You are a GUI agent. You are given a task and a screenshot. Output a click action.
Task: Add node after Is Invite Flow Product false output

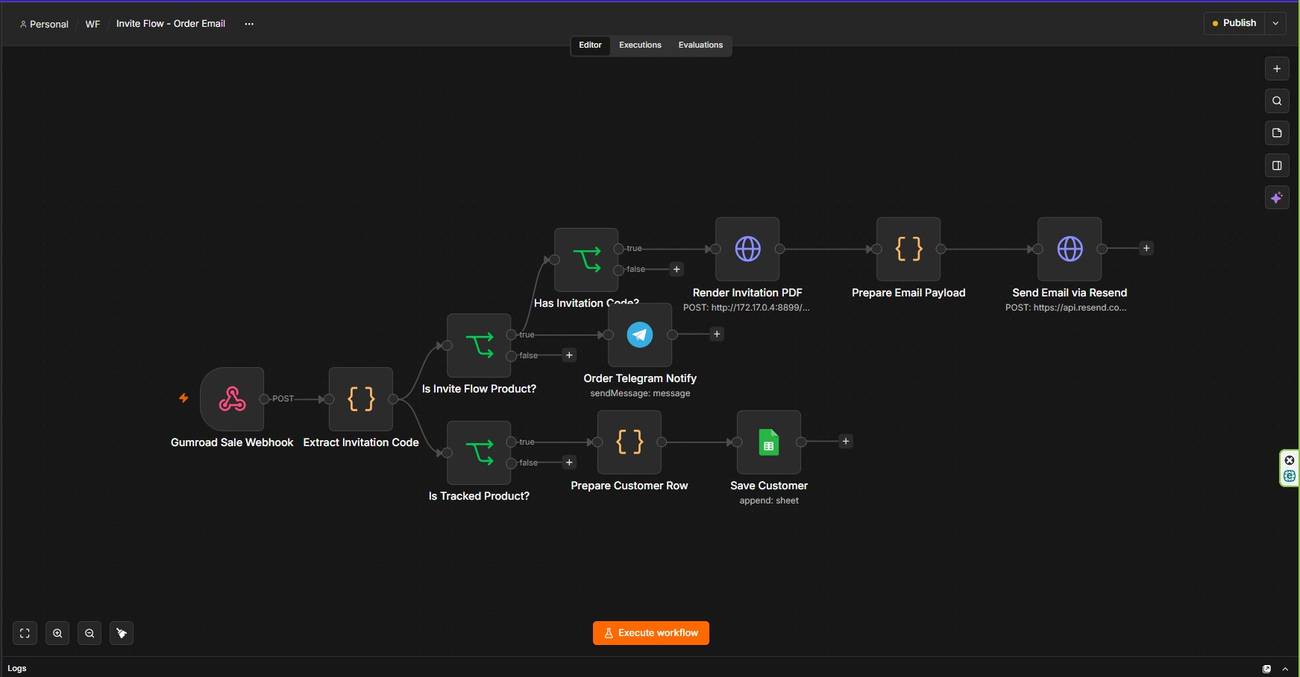[569, 355]
